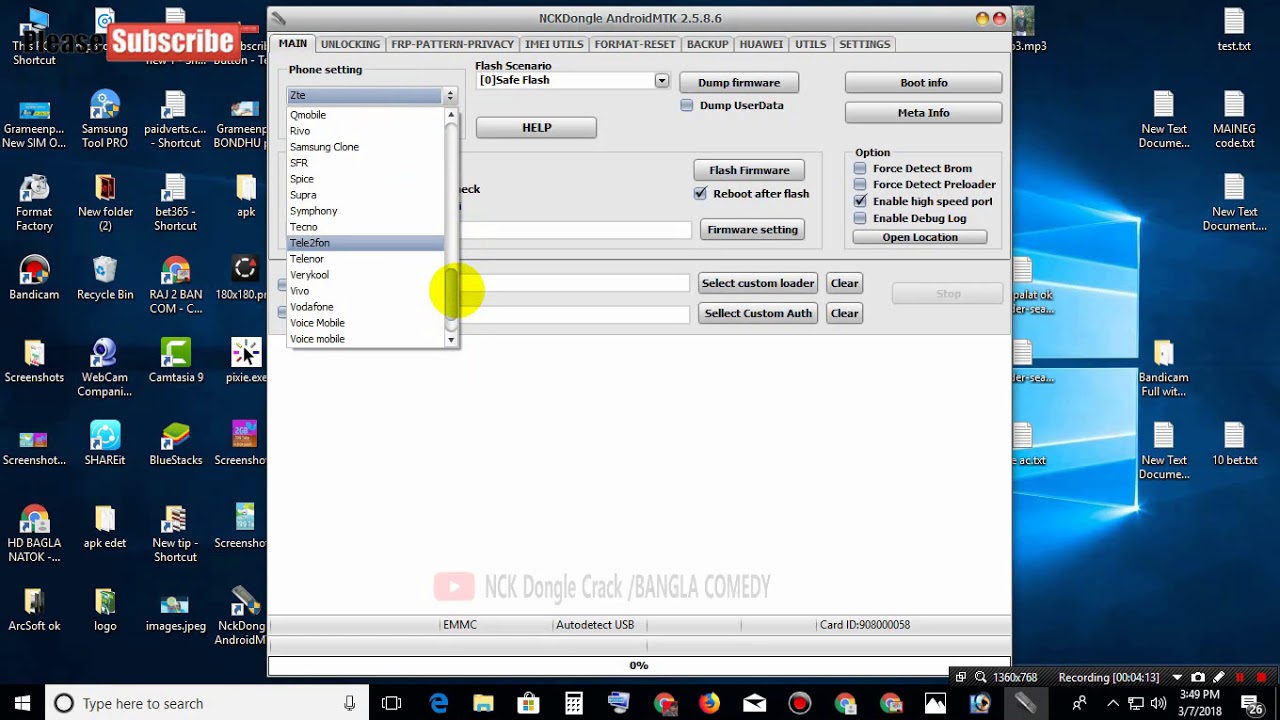
Task: Switch to BACKUP tab
Action: tap(707, 44)
